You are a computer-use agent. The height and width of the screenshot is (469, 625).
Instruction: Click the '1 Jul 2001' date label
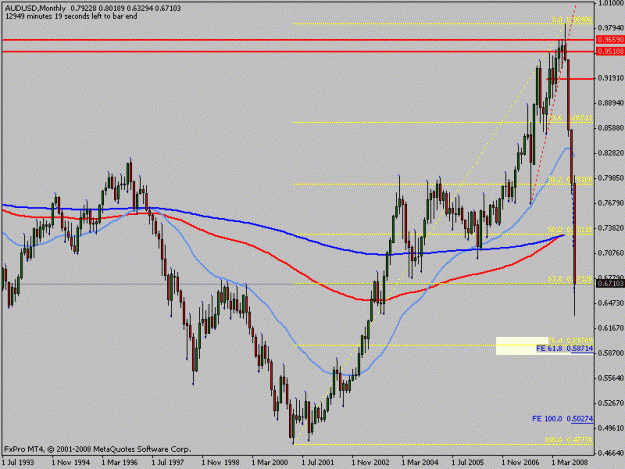point(318,463)
